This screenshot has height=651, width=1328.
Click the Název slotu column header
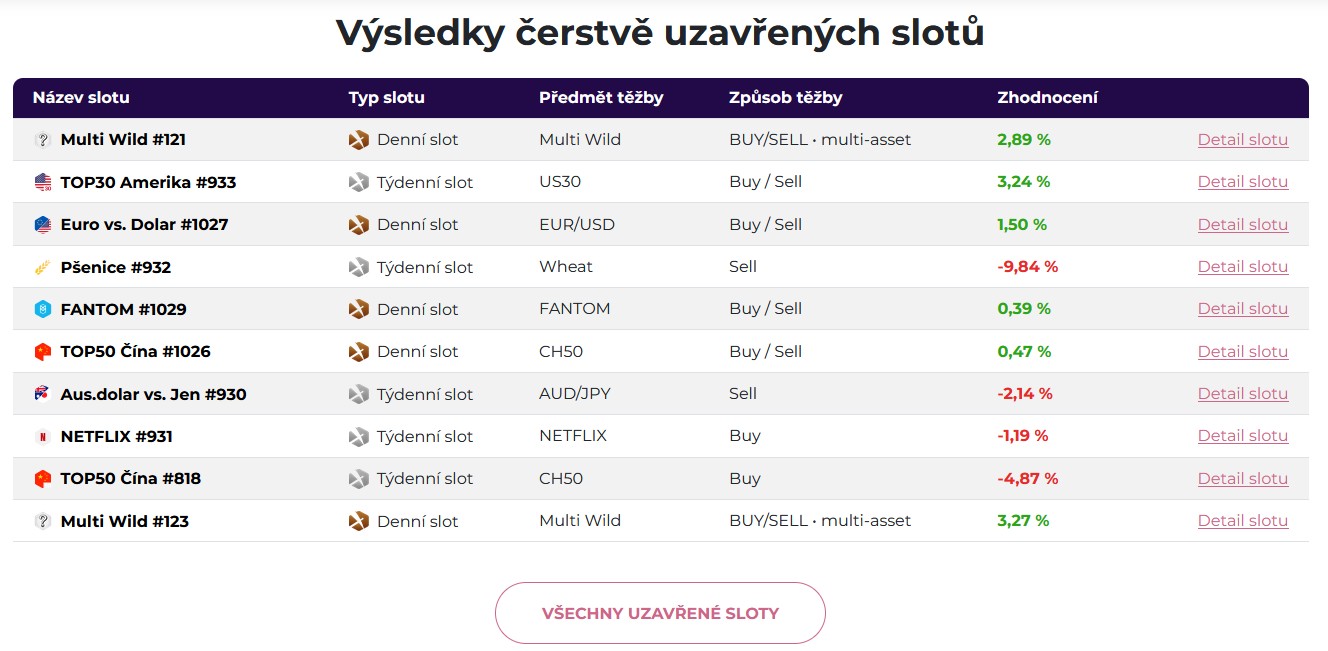(x=82, y=98)
